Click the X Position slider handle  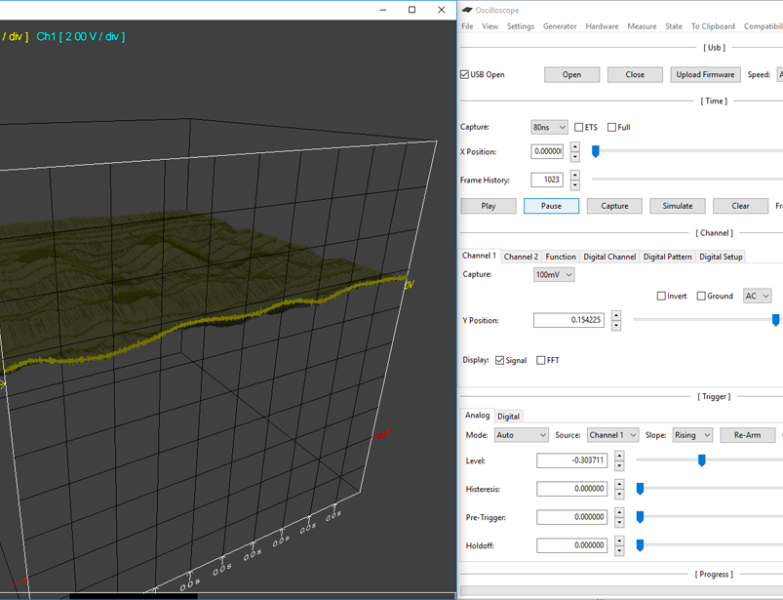click(595, 151)
